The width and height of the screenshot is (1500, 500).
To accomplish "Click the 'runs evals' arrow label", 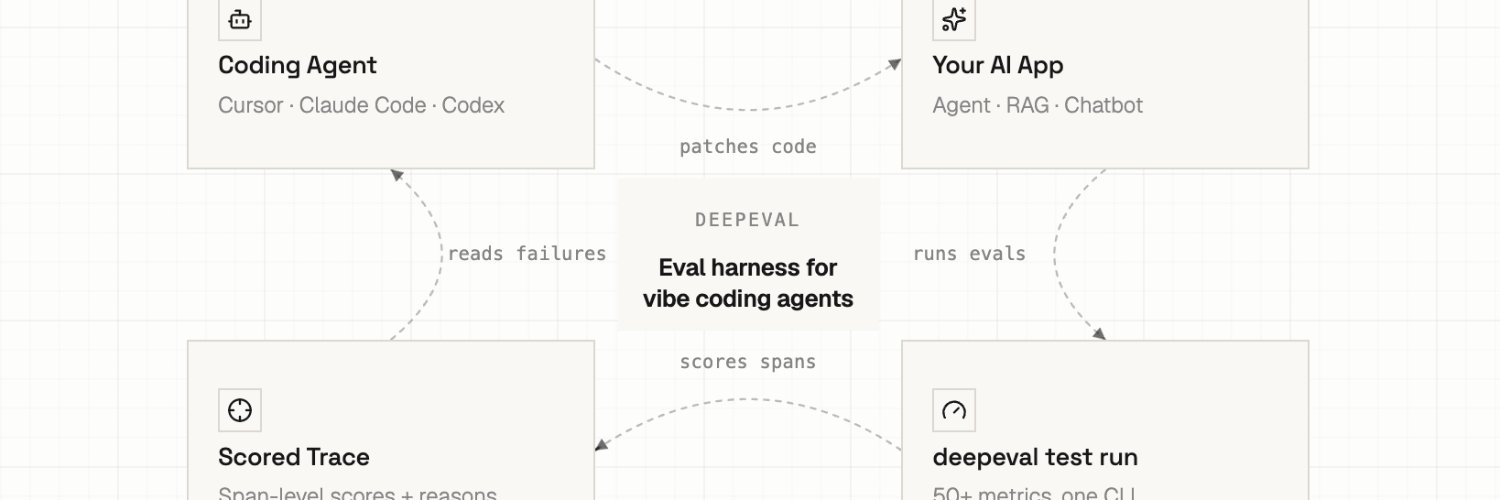I will (x=969, y=254).
